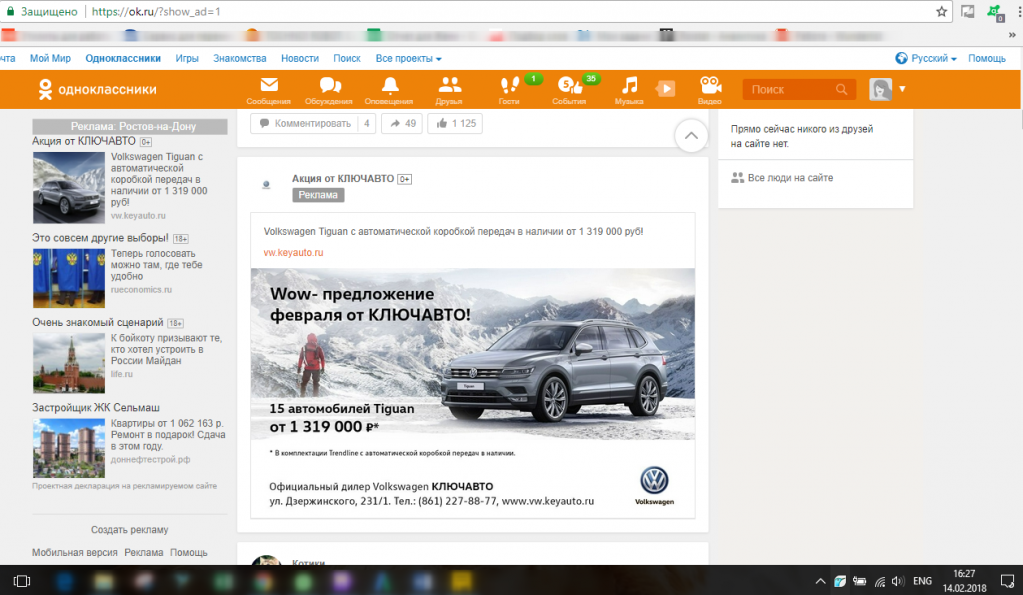Click the footer Реклама link

[144, 553]
